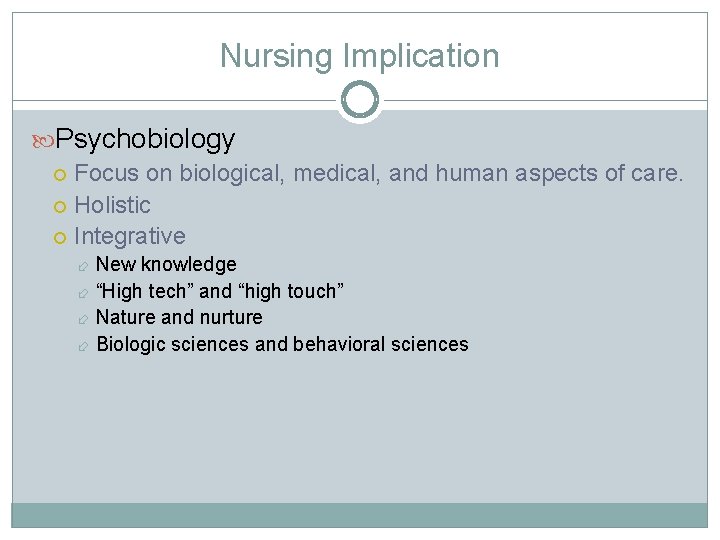The width and height of the screenshot is (720, 540).
Task: Click the Psychobiology heading text
Action: 145,139
